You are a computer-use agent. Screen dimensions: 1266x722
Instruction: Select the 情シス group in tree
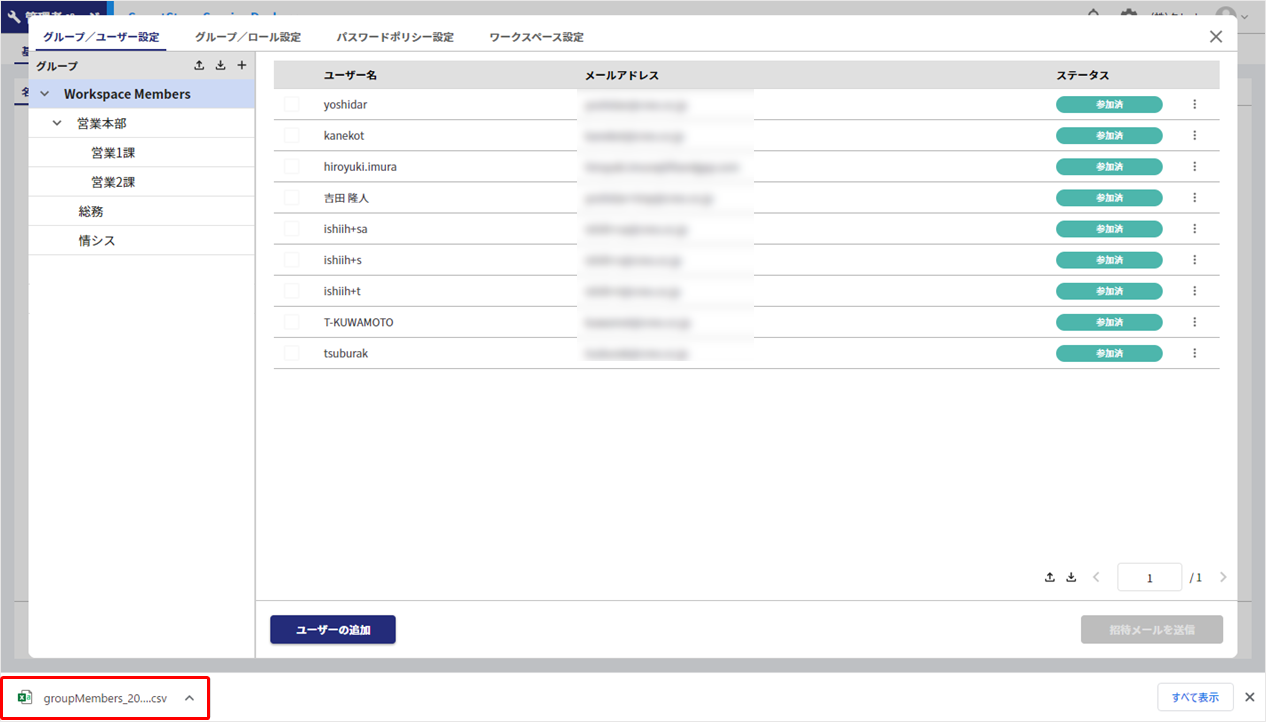[x=97, y=241]
